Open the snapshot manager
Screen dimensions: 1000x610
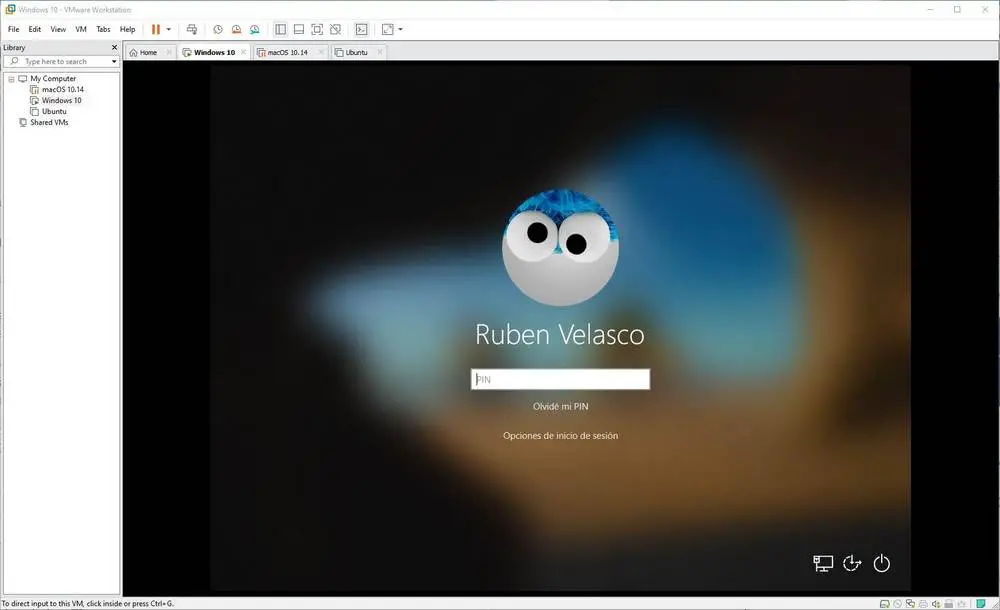tap(254, 29)
